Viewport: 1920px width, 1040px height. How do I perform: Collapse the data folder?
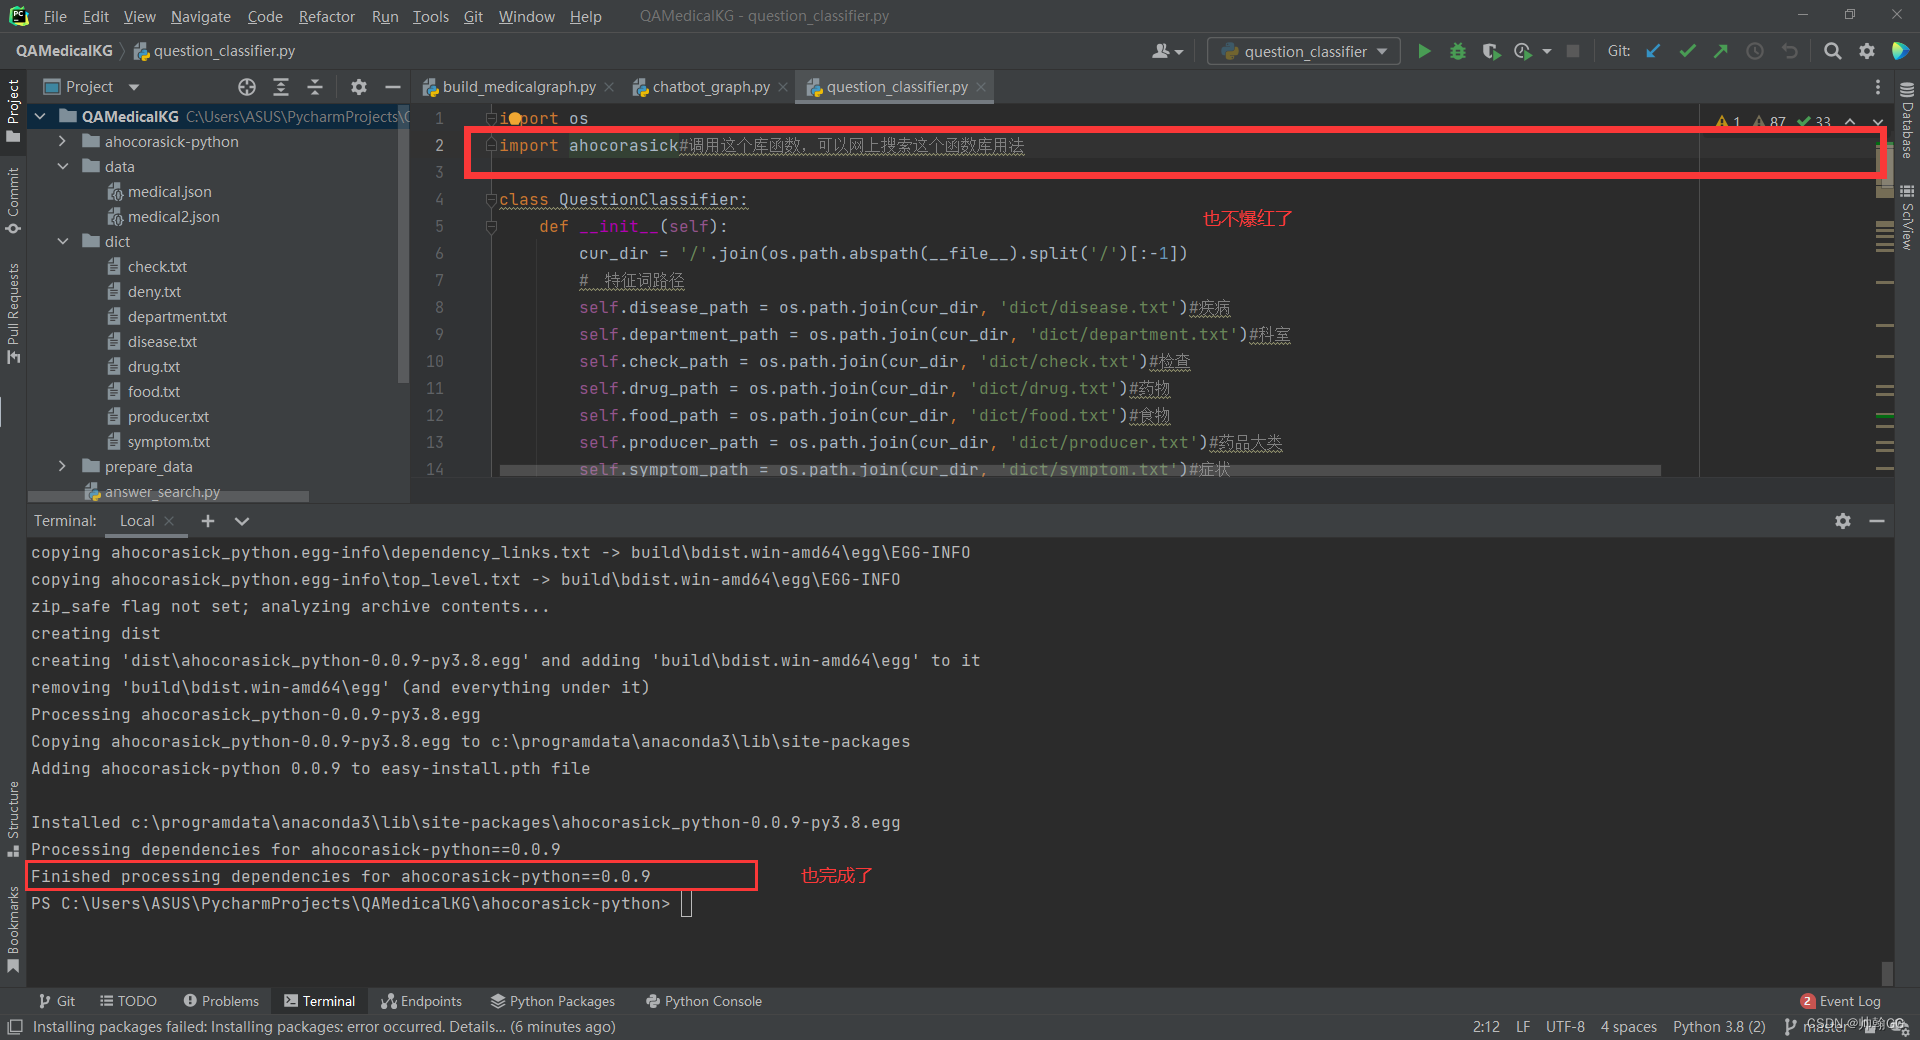tap(63, 166)
